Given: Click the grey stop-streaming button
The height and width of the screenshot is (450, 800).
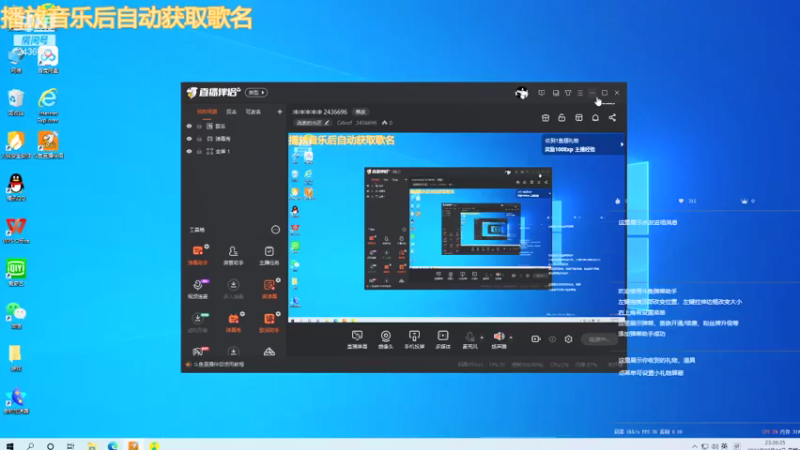Looking at the screenshot, I should 599,339.
